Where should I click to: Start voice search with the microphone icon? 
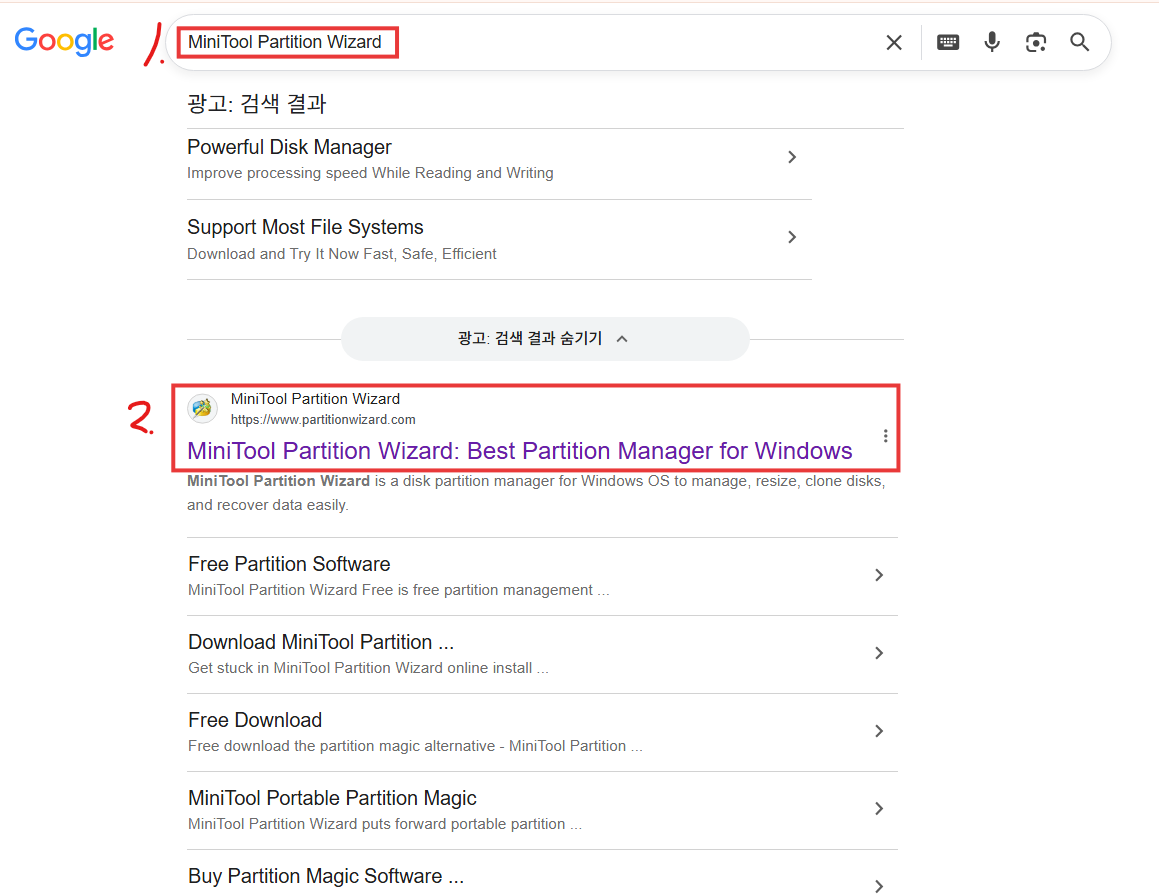pos(992,42)
